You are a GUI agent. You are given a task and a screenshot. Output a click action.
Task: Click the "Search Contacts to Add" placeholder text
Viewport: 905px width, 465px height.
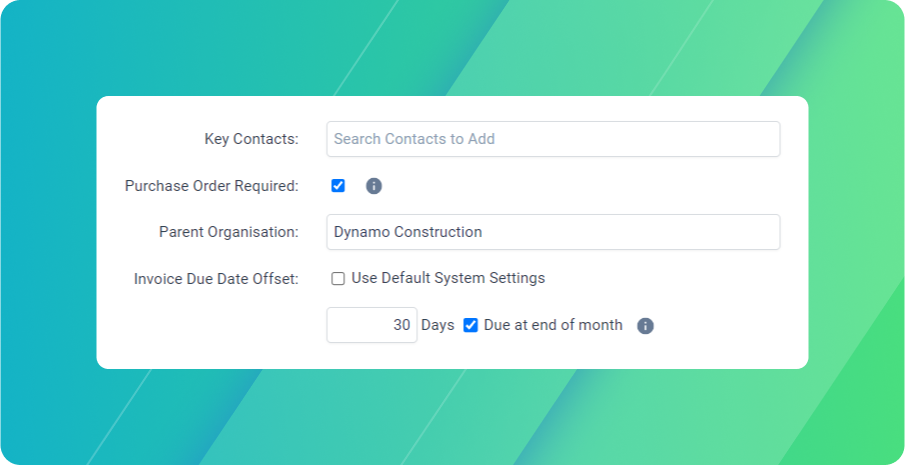414,139
